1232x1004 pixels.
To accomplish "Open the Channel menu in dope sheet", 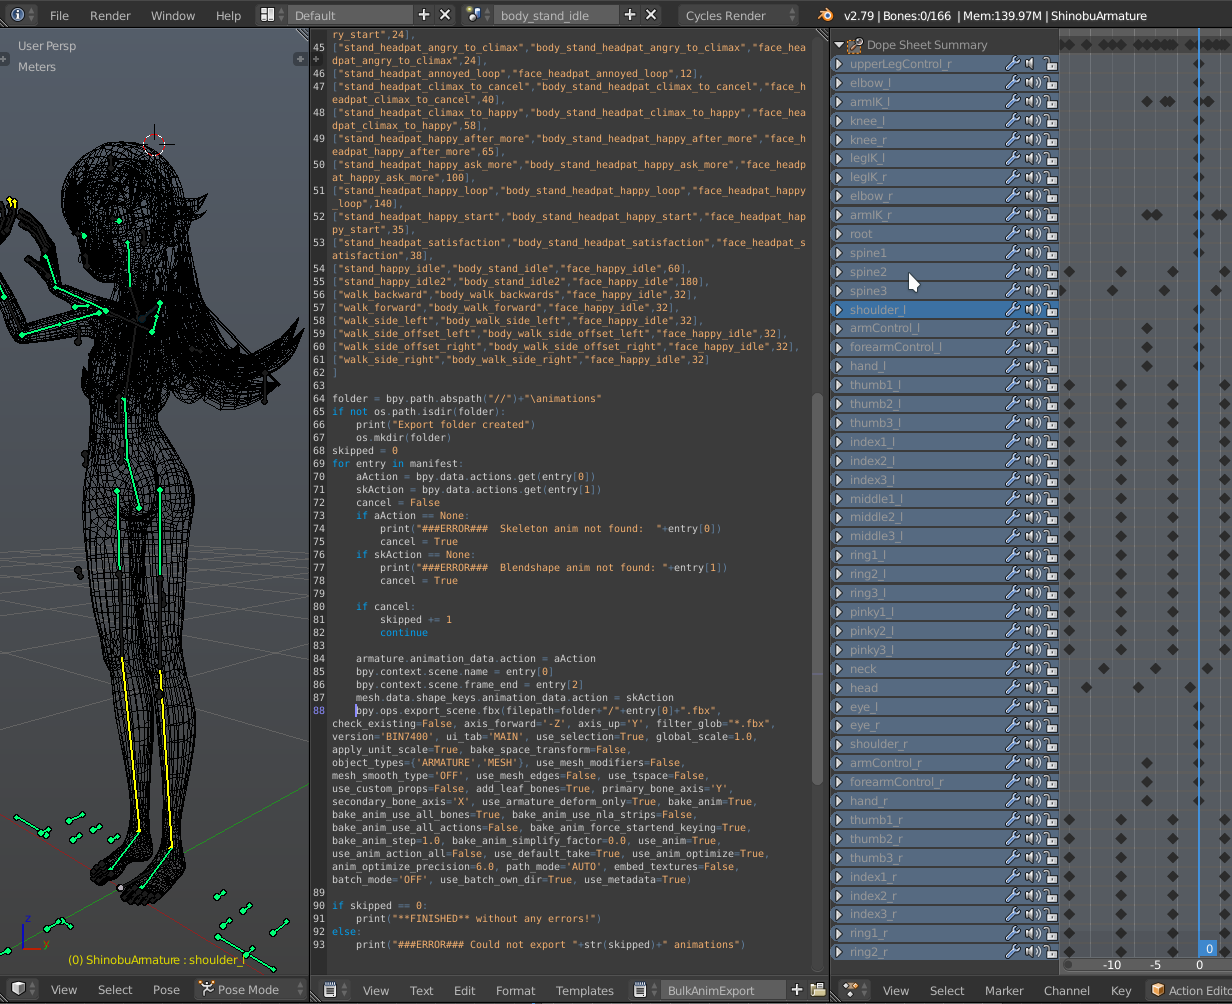I will point(1067,991).
